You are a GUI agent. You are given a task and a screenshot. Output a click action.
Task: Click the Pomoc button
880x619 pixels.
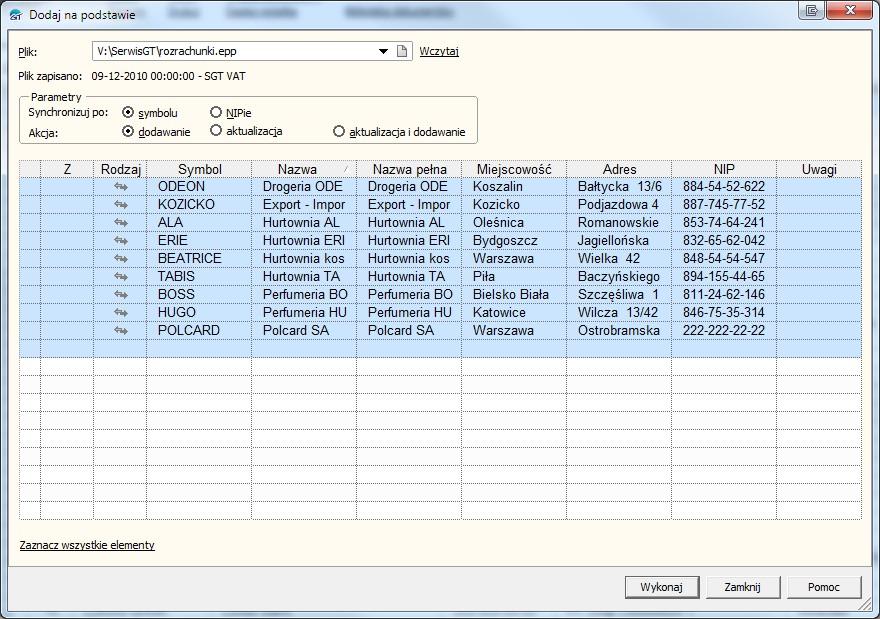click(x=824, y=587)
